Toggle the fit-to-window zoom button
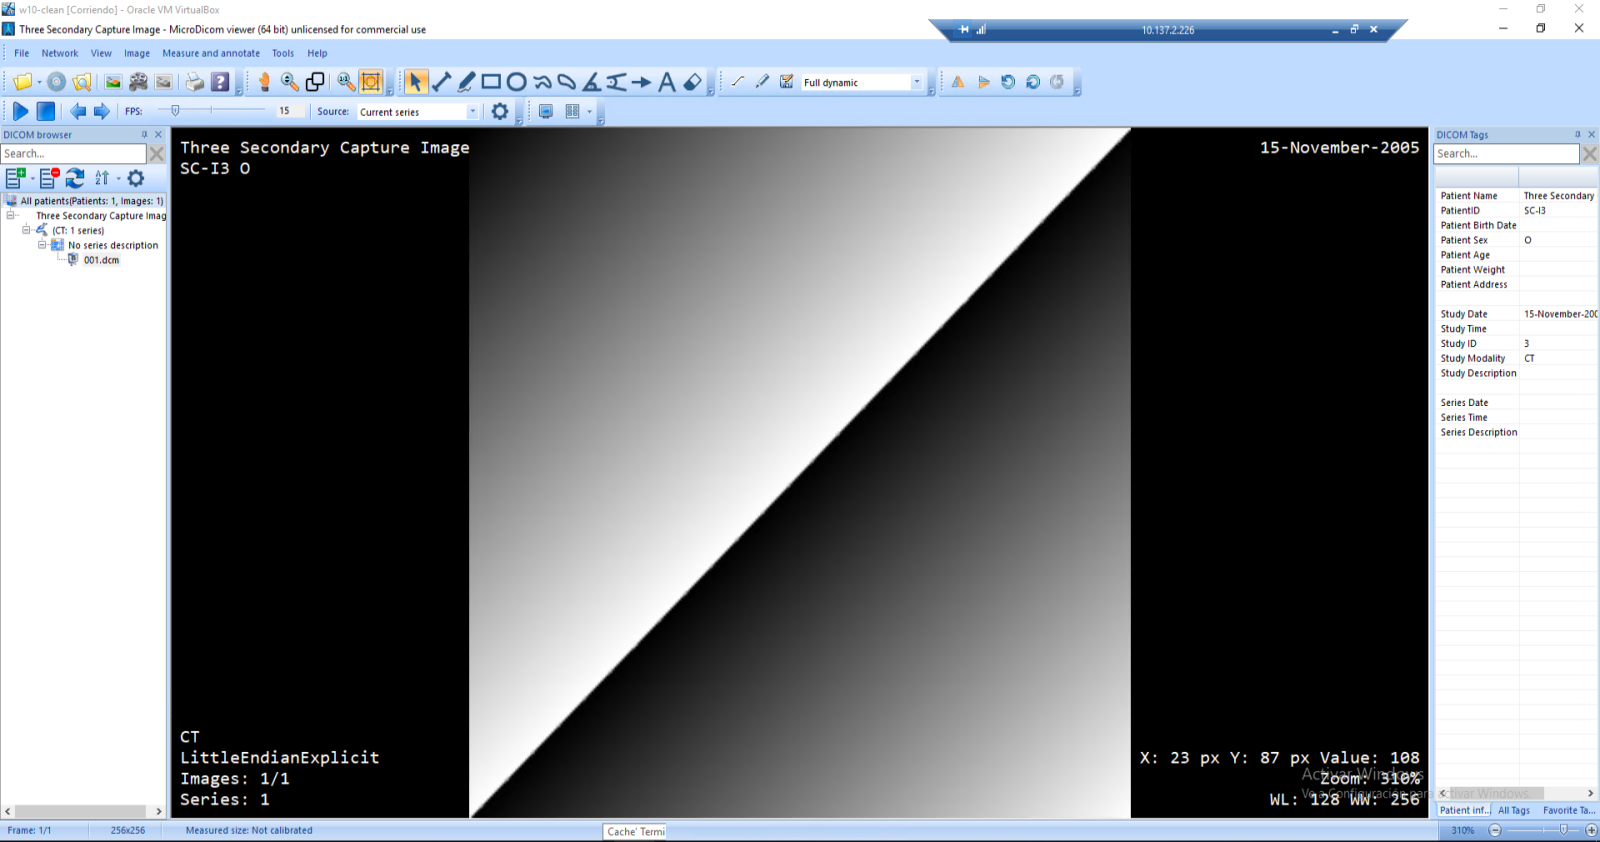The height and width of the screenshot is (842, 1600). [x=371, y=82]
